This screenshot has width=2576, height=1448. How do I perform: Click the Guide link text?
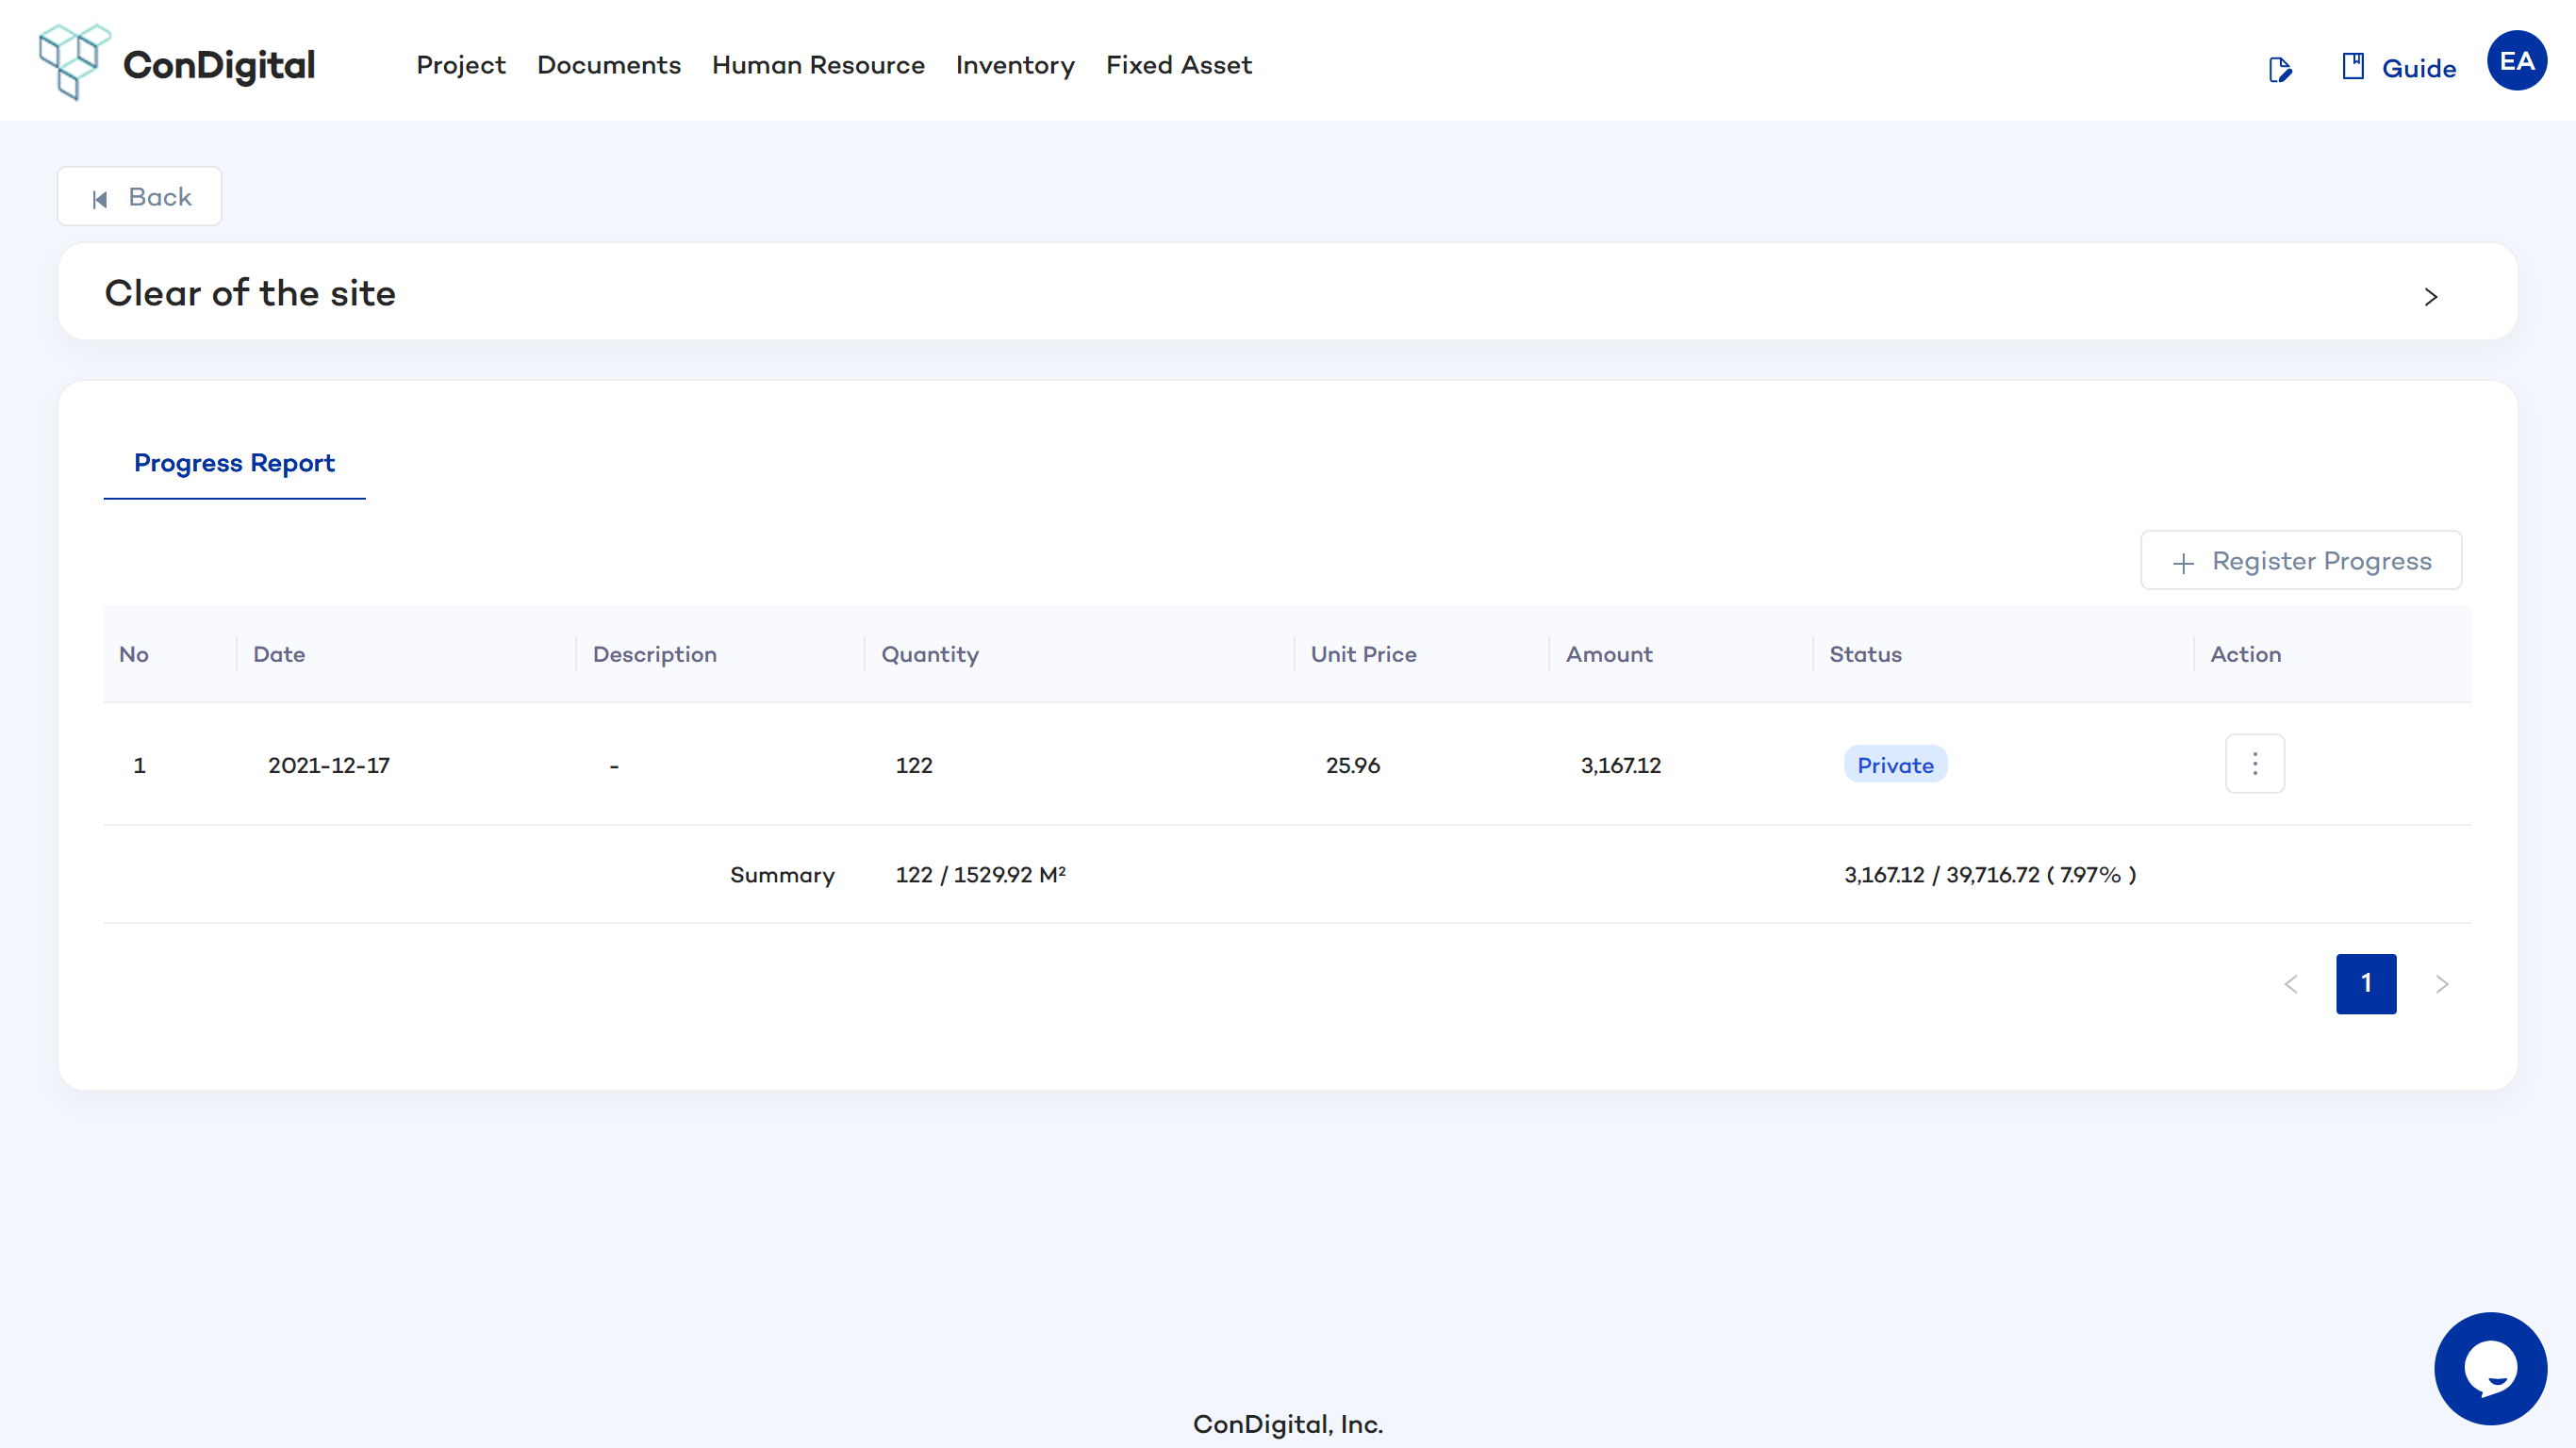click(x=2418, y=69)
